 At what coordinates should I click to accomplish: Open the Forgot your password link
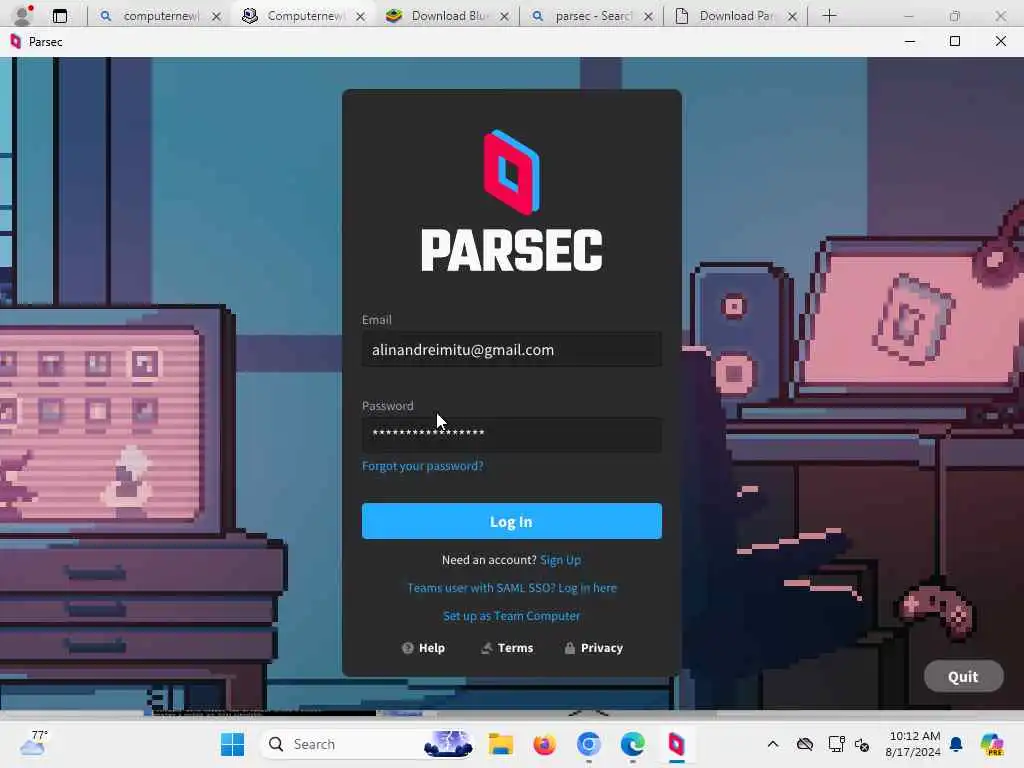click(423, 466)
